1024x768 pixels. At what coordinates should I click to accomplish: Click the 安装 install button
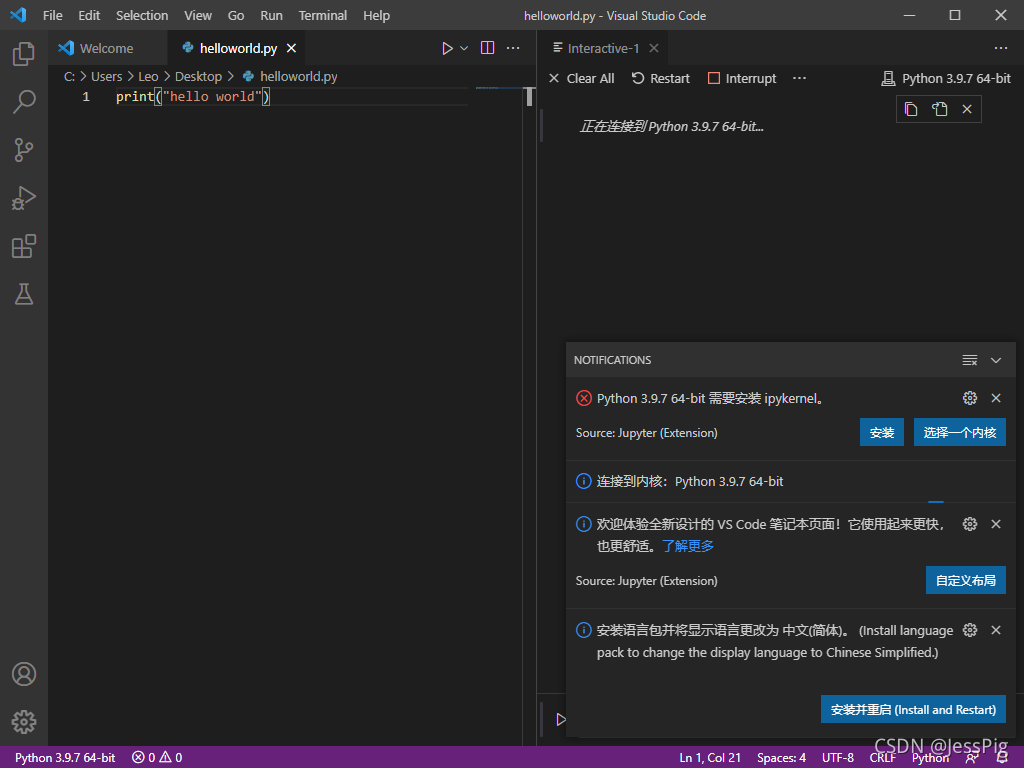(882, 432)
